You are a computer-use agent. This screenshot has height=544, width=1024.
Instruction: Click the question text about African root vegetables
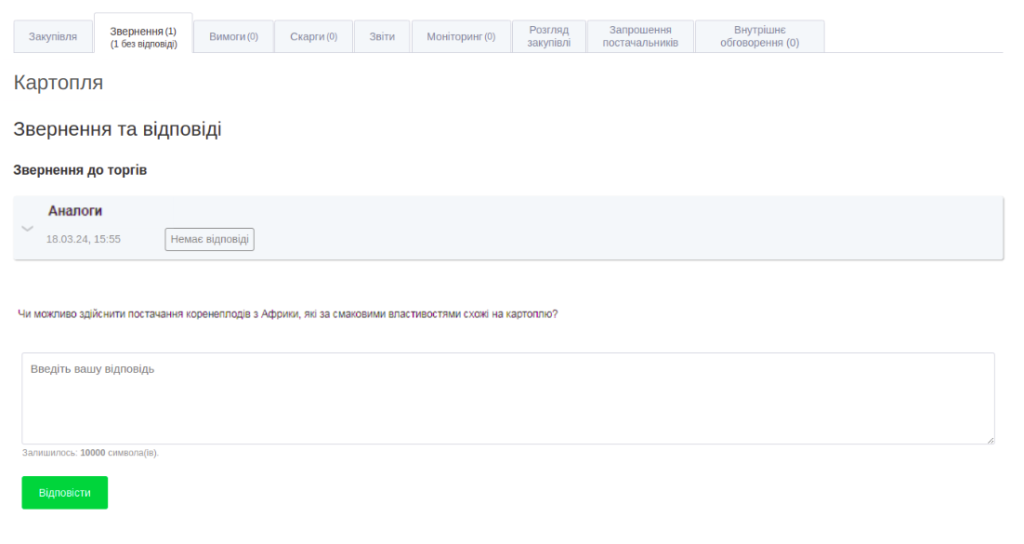(288, 314)
